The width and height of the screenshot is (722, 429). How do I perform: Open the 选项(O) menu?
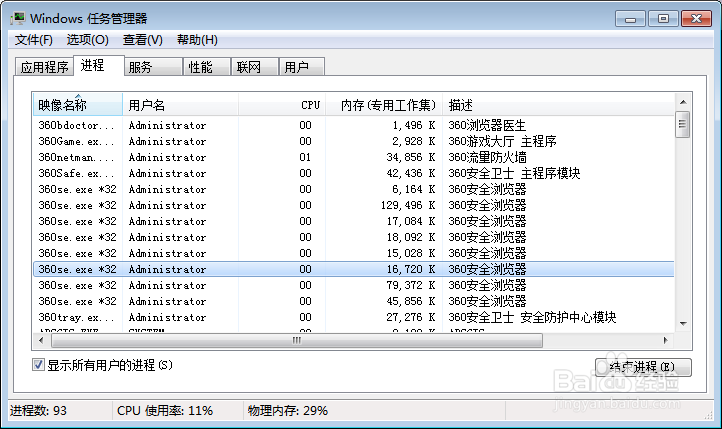pos(87,40)
